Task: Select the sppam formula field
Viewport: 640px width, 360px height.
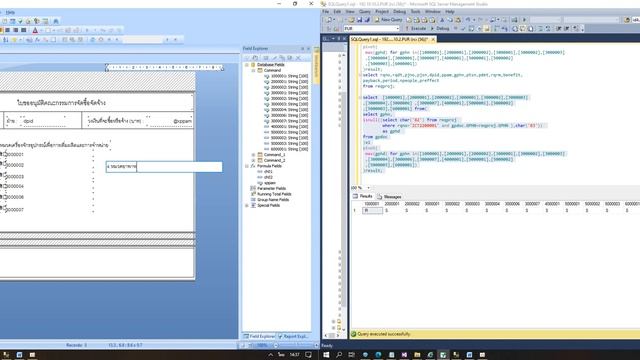Action: 267,183
